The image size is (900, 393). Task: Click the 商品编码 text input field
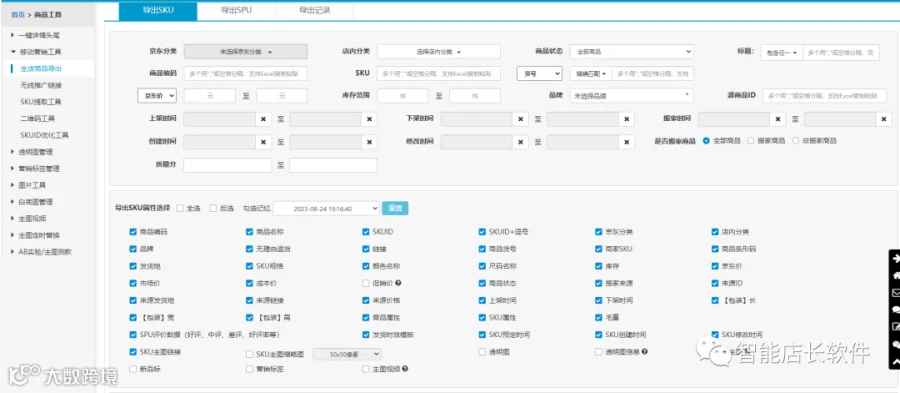(x=246, y=73)
